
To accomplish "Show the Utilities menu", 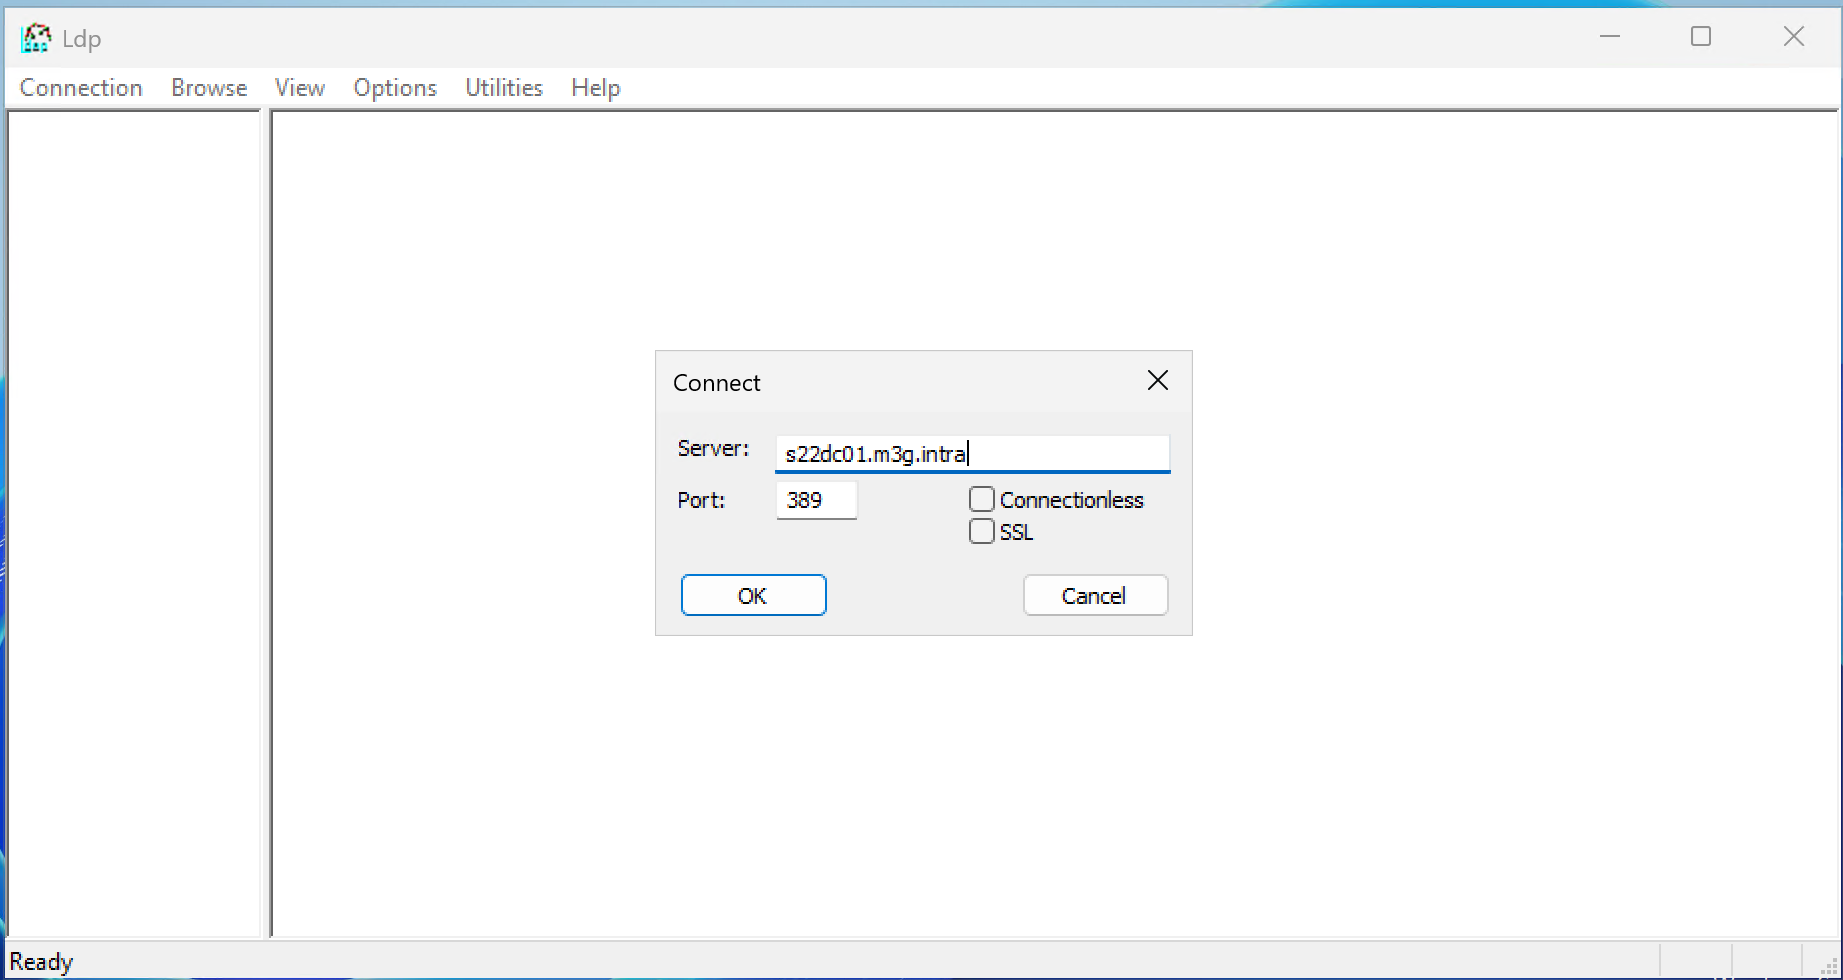I will 504,88.
